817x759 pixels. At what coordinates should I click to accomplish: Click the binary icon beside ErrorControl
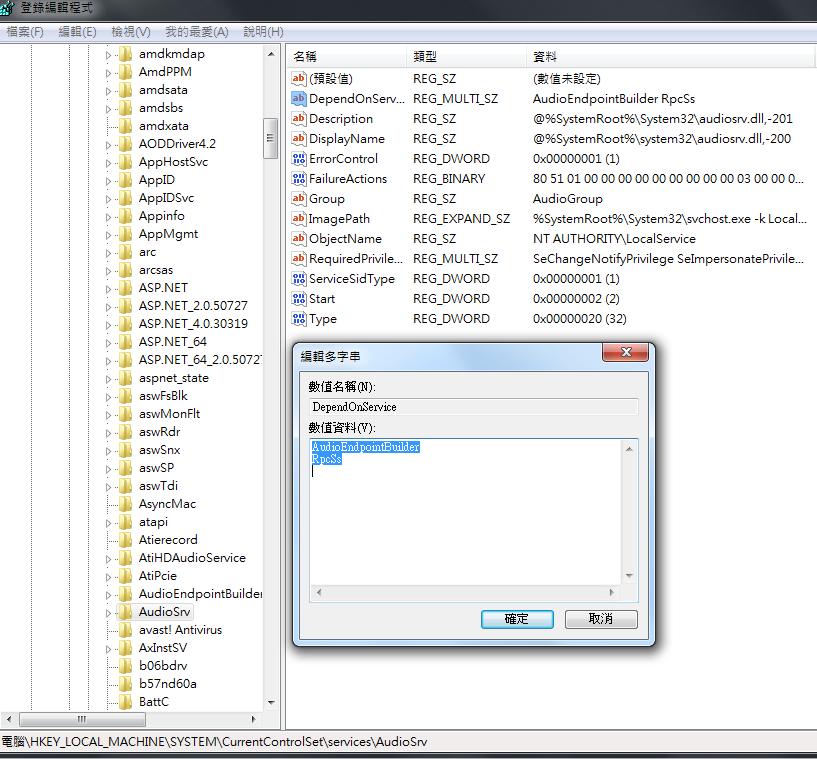point(299,158)
